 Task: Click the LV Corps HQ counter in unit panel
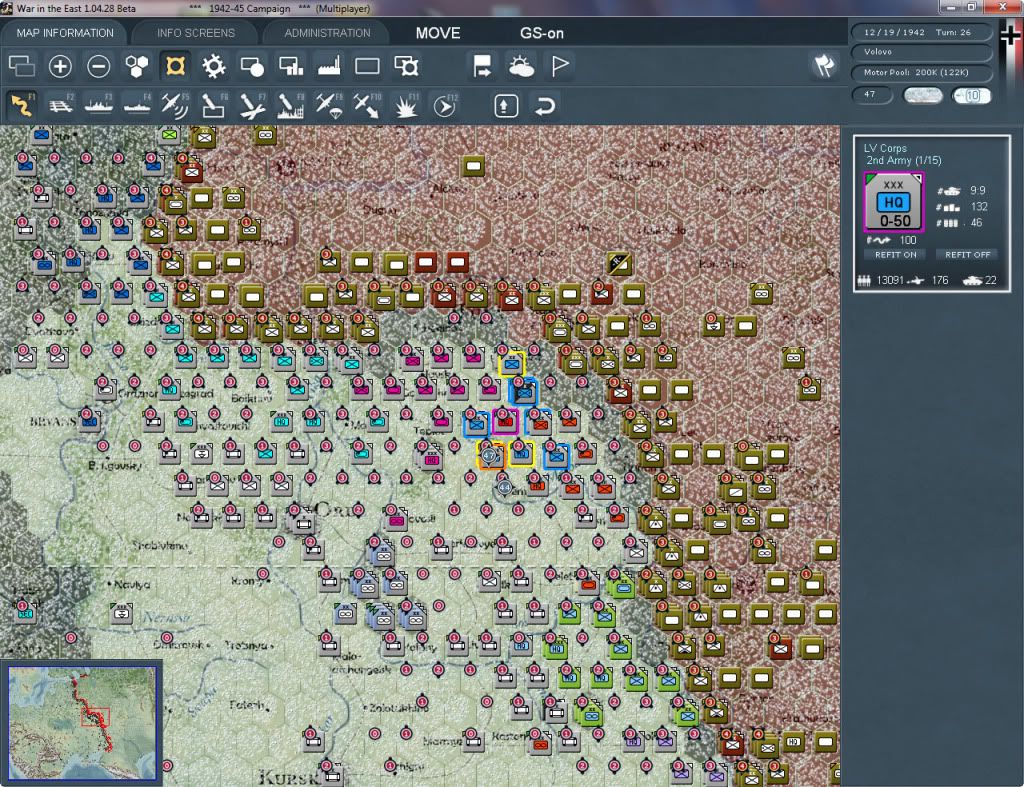click(x=893, y=202)
